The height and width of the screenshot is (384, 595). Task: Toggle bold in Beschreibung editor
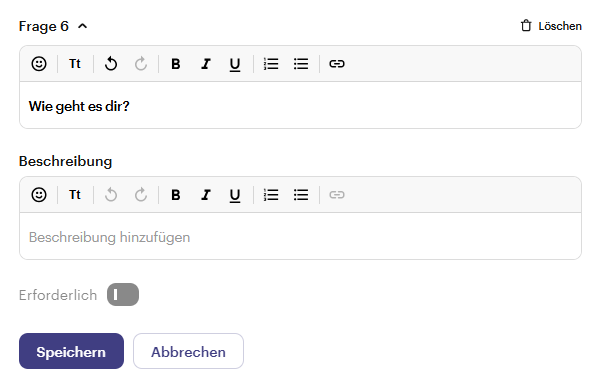coord(176,195)
